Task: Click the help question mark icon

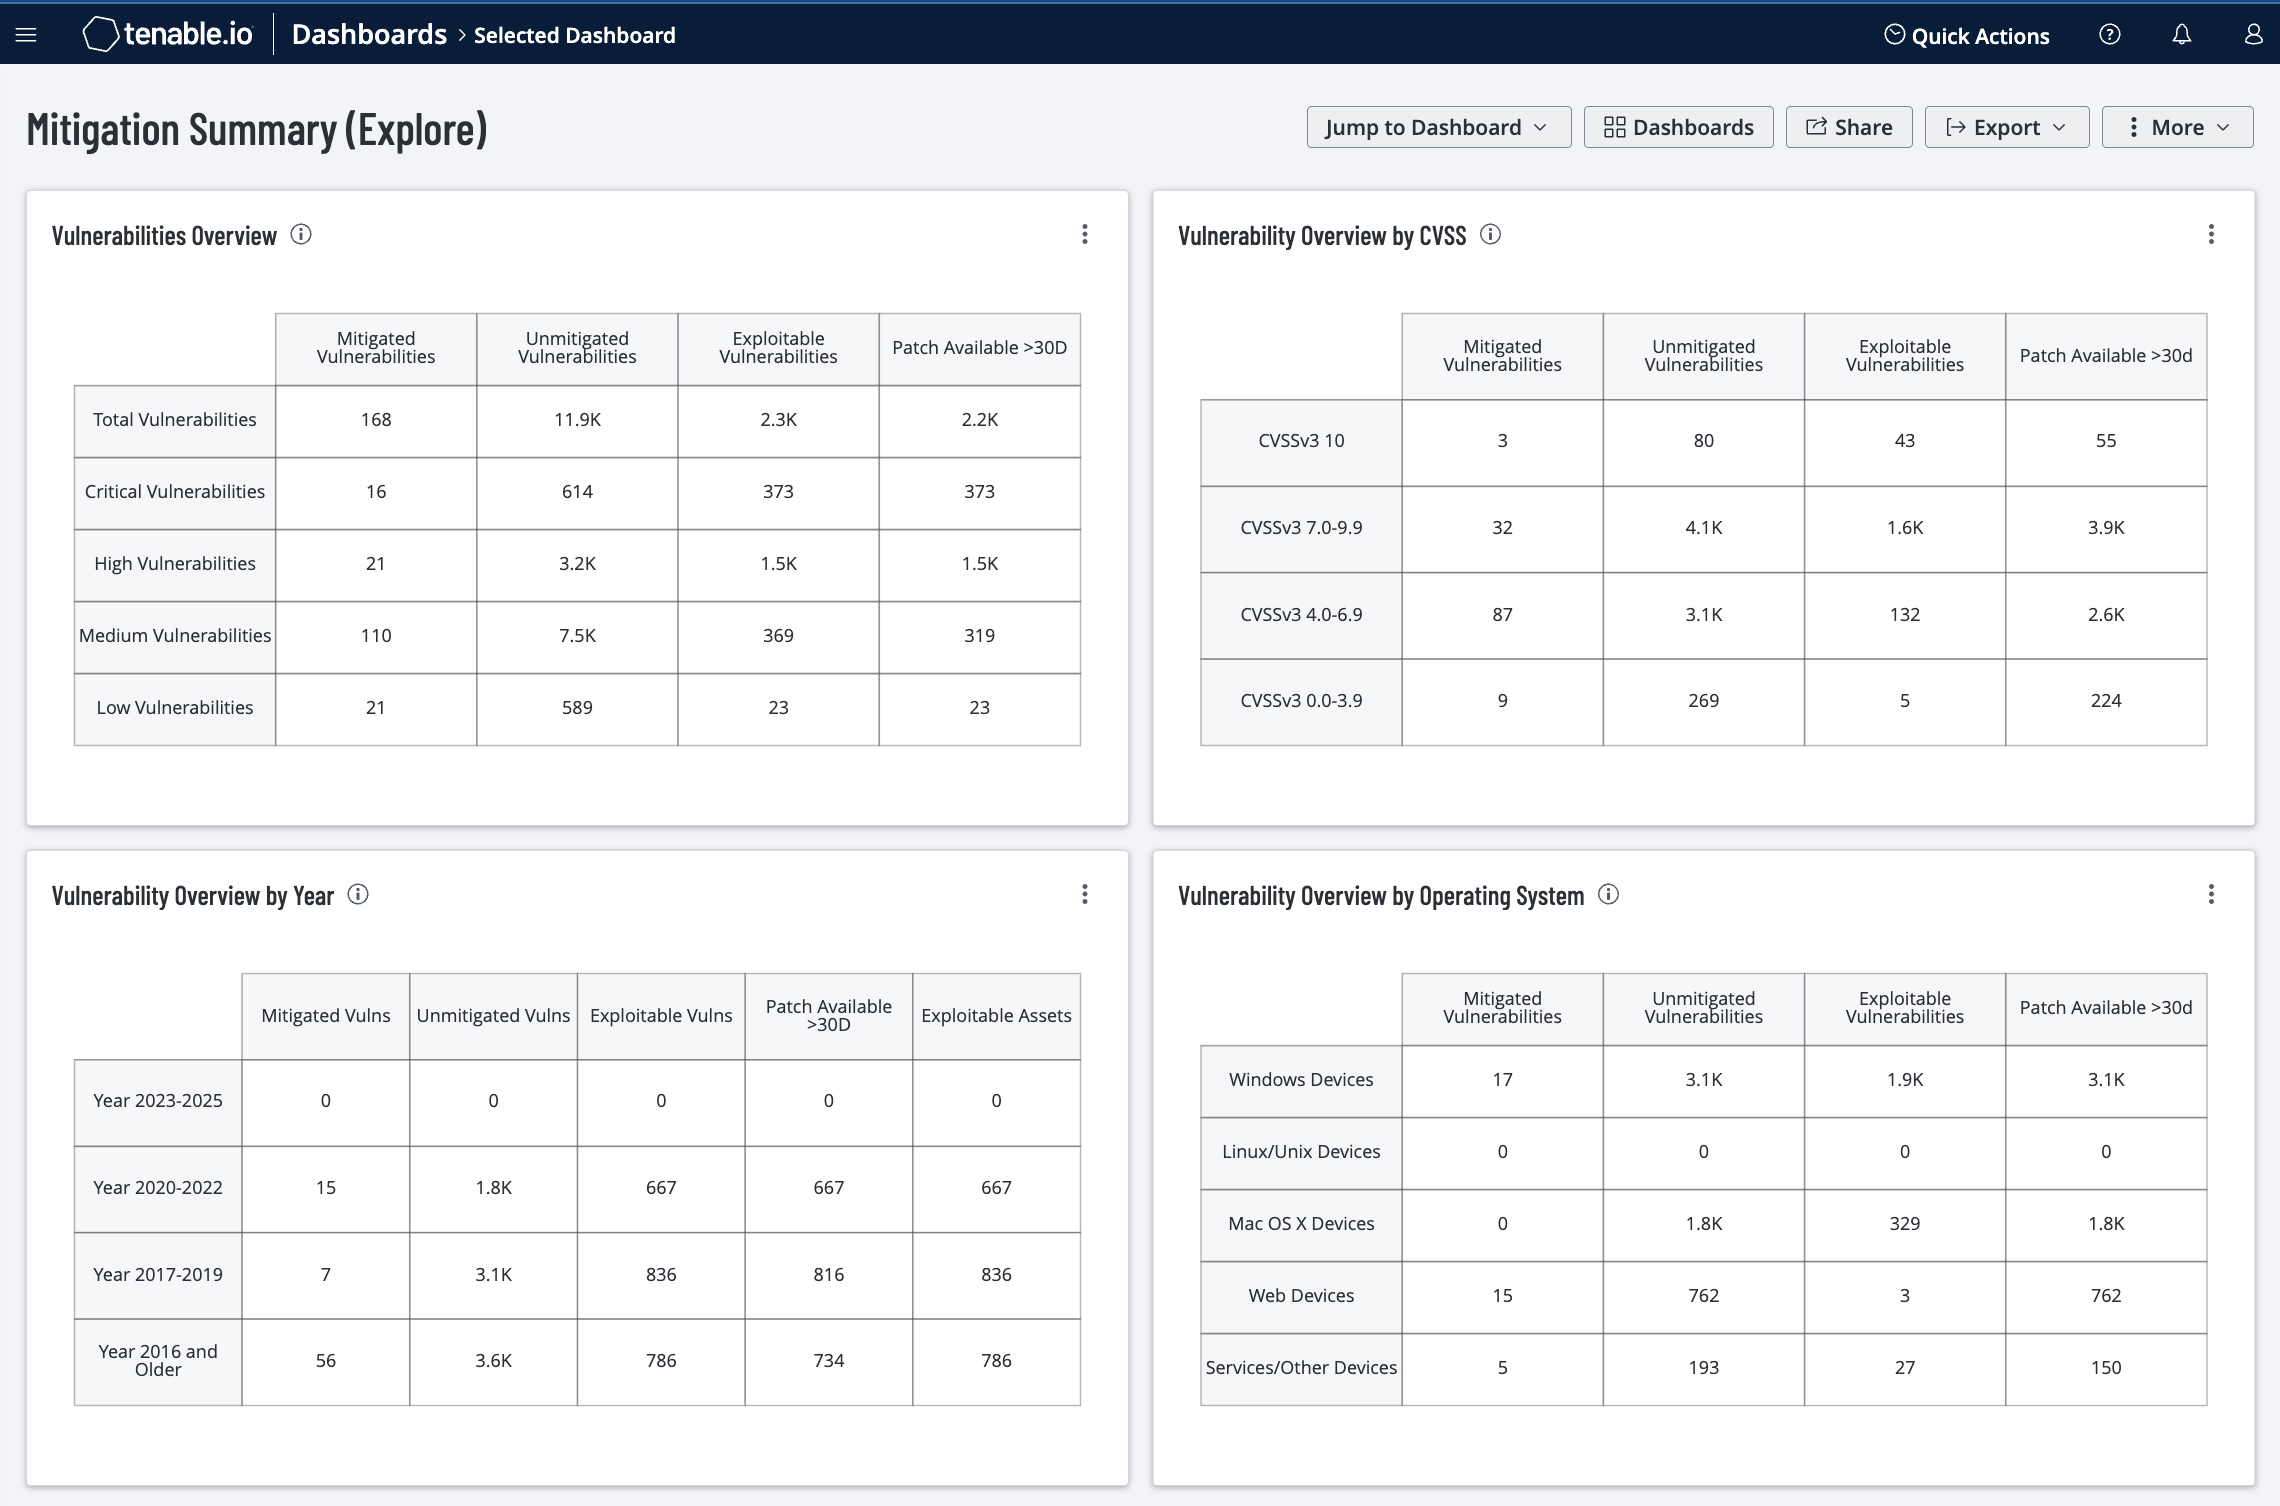Action: tap(2112, 34)
